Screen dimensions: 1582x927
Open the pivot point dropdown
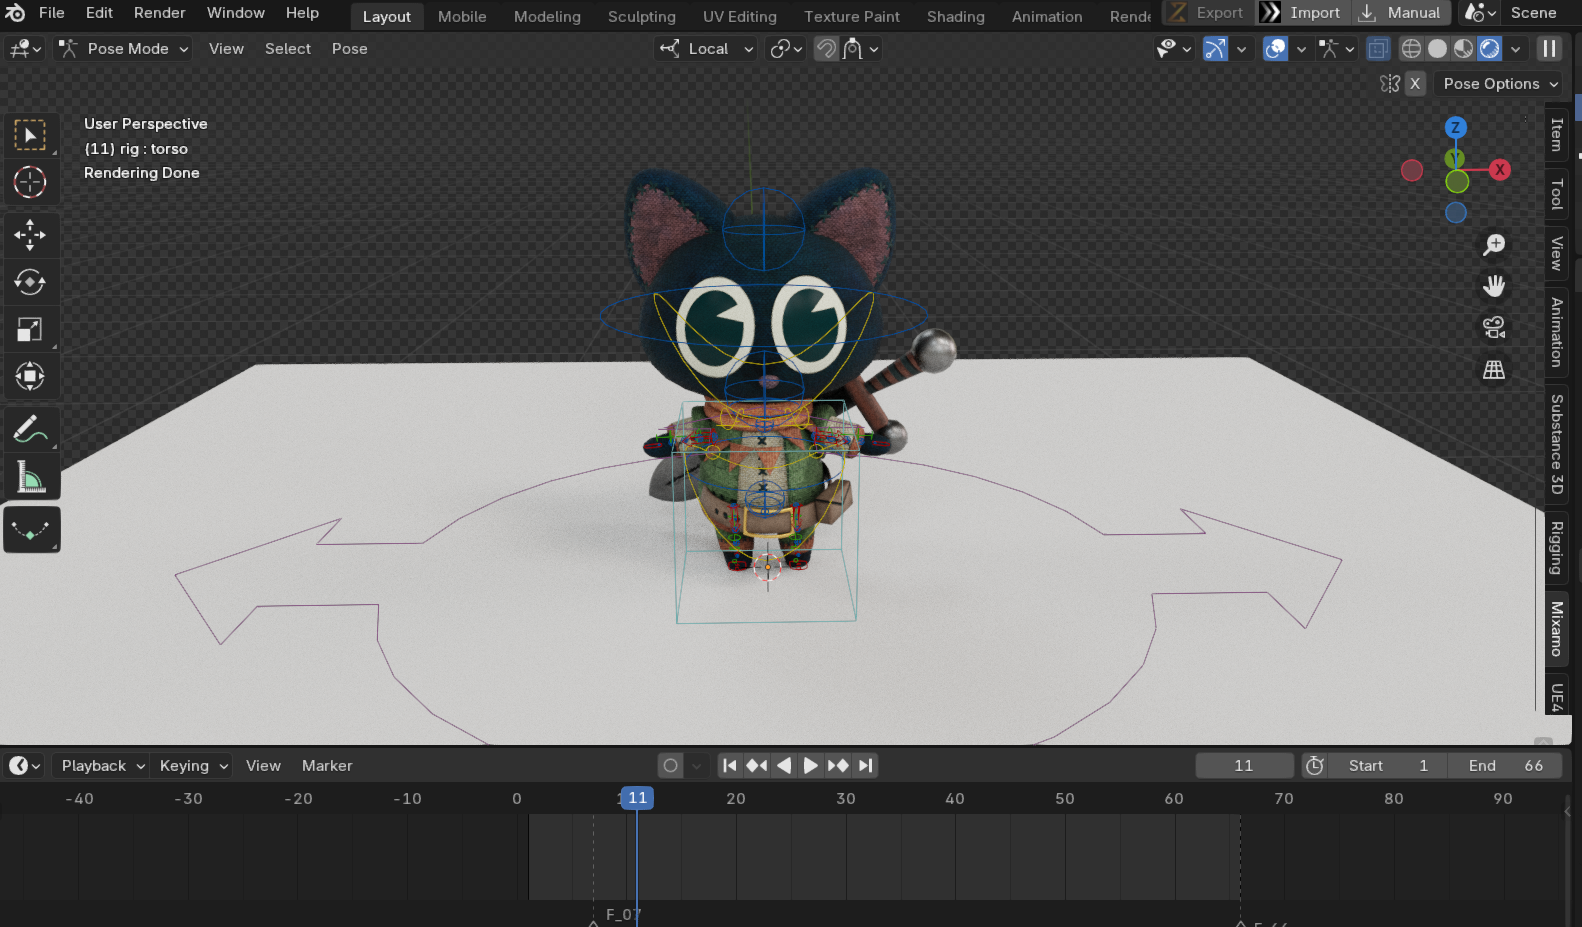(x=785, y=49)
